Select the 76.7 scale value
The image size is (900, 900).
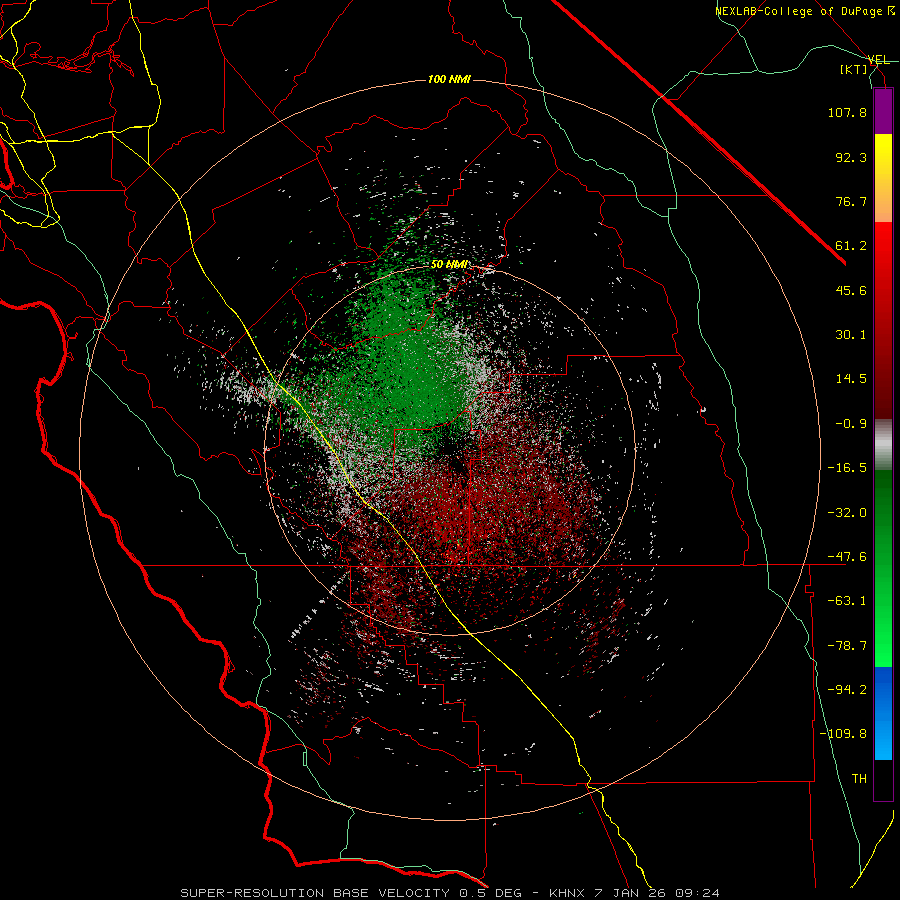pos(851,201)
